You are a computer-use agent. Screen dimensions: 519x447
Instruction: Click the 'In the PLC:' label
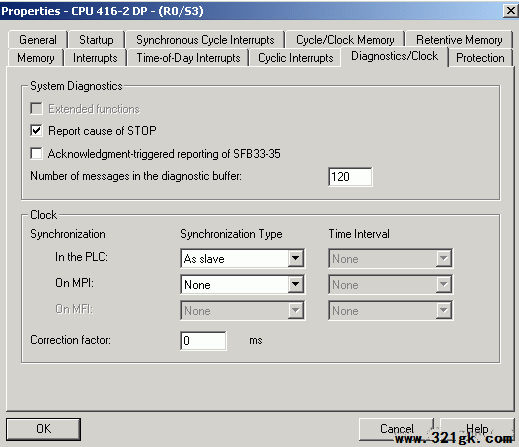81,257
